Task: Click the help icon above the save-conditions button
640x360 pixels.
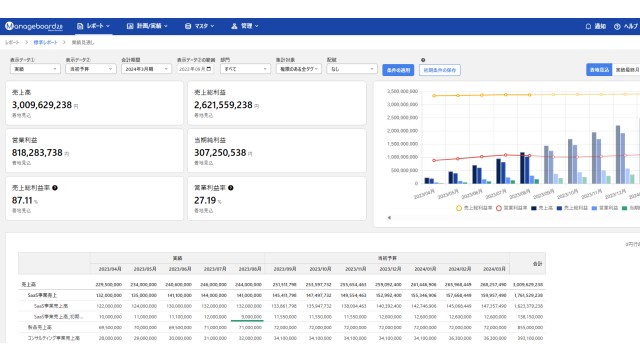Action: point(423,60)
